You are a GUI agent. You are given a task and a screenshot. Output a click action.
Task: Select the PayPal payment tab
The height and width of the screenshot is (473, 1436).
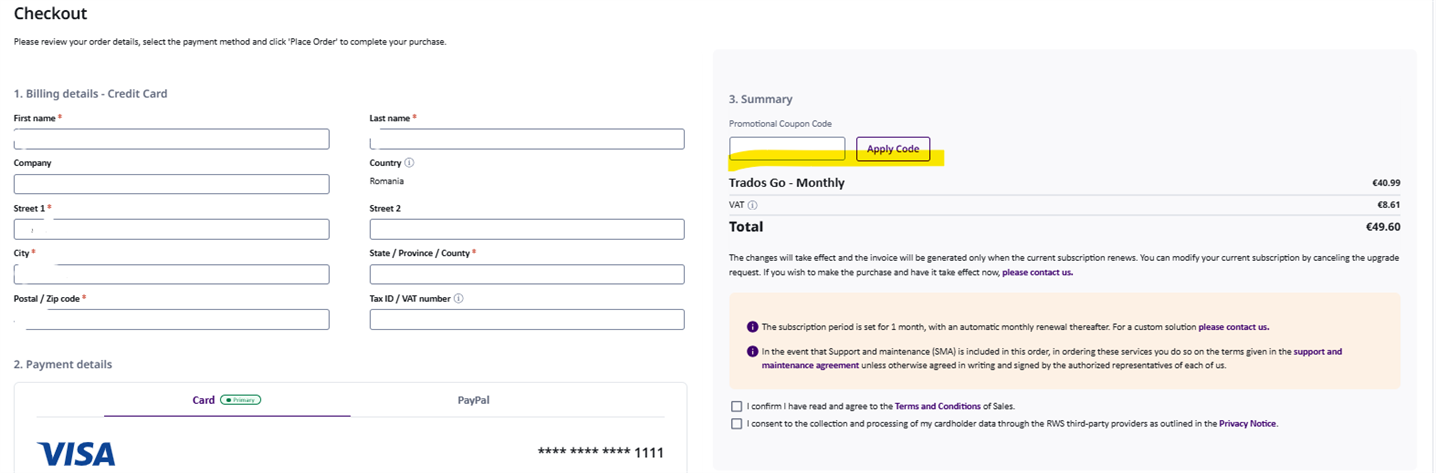click(474, 400)
